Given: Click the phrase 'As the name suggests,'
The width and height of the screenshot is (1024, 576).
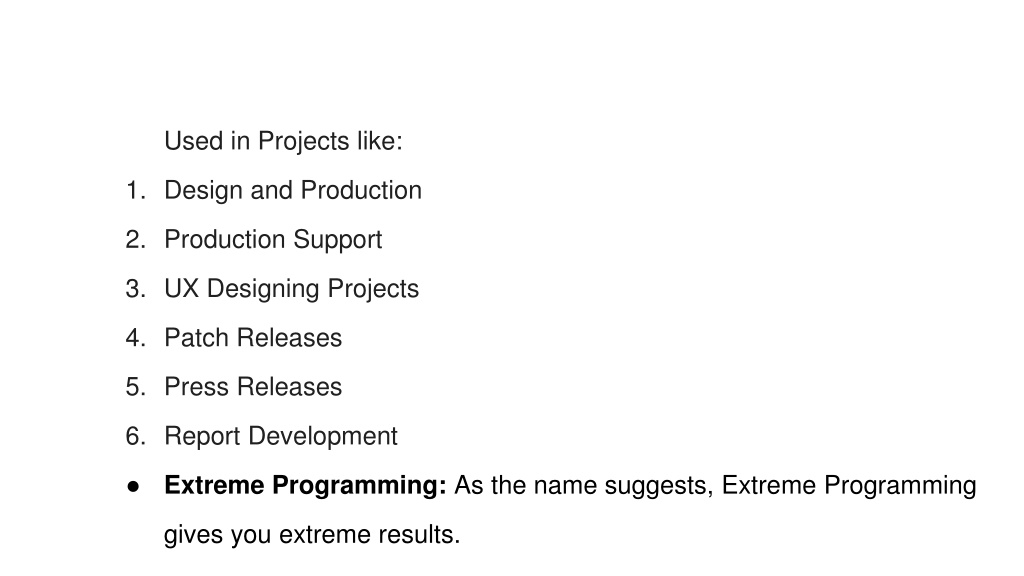Looking at the screenshot, I should (584, 486).
